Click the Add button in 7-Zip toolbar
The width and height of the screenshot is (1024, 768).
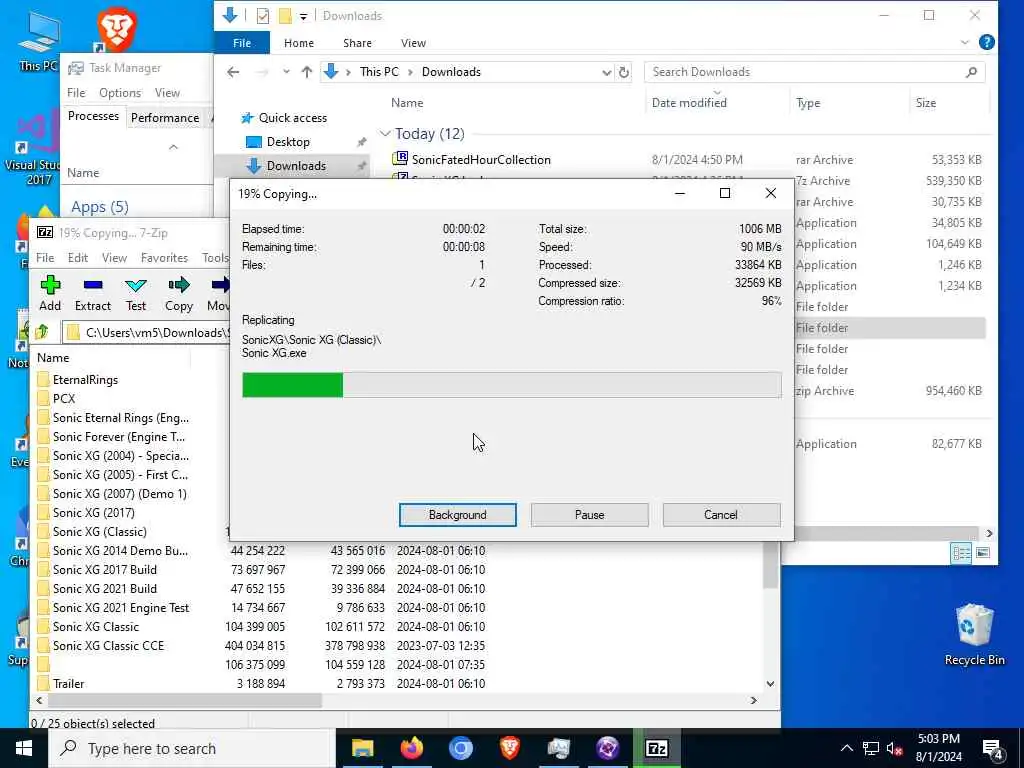coord(50,293)
